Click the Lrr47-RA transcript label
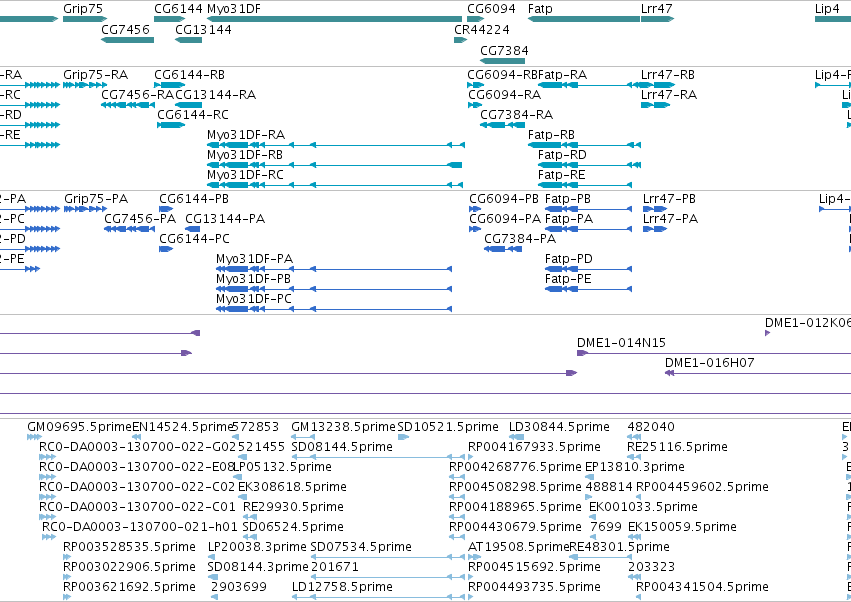 [x=669, y=95]
